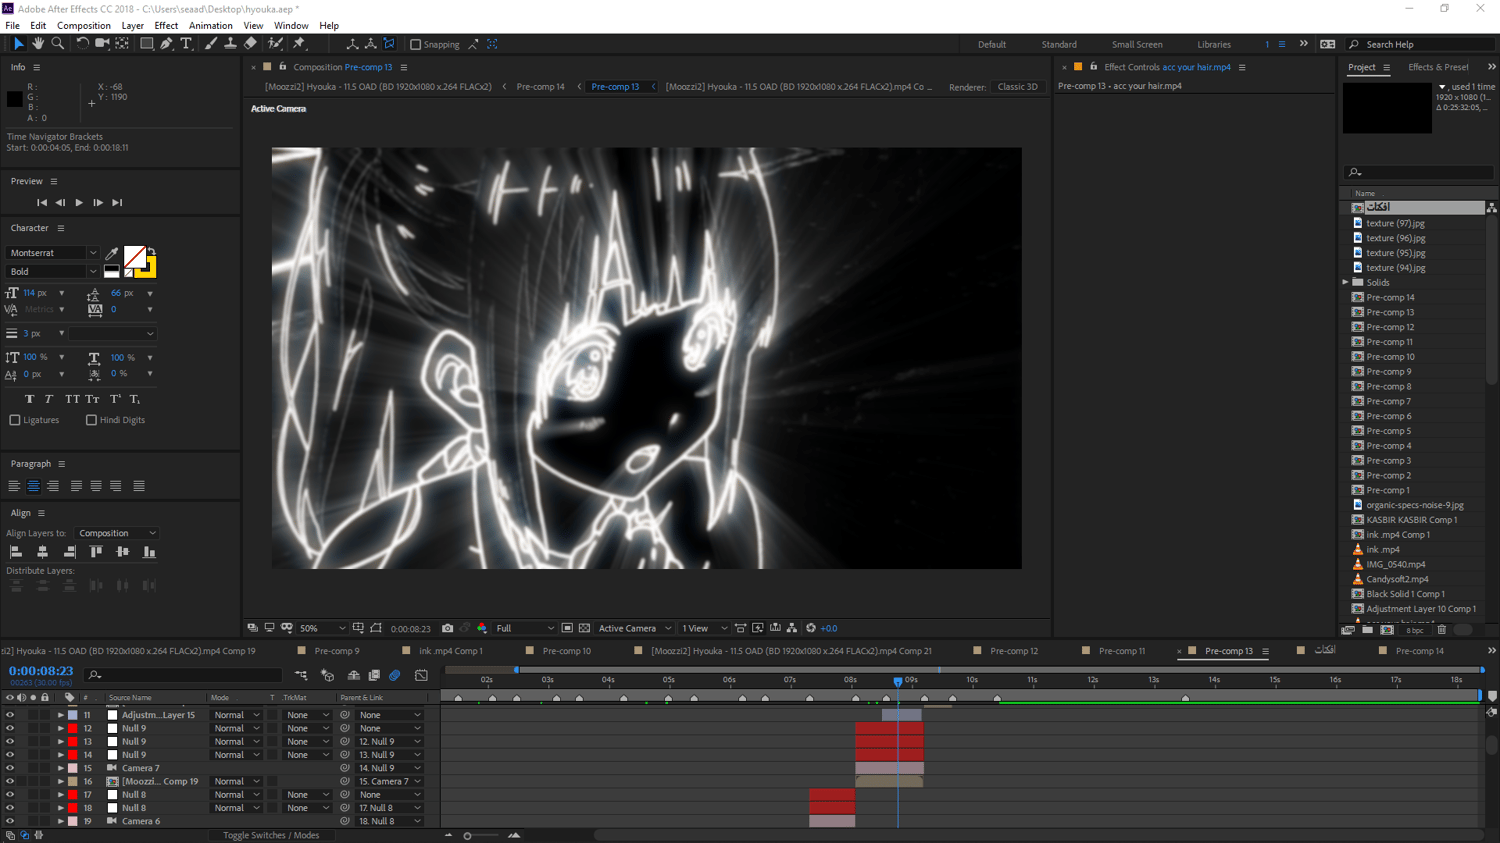
Task: Apply Faux Italic text style
Action: coord(49,399)
